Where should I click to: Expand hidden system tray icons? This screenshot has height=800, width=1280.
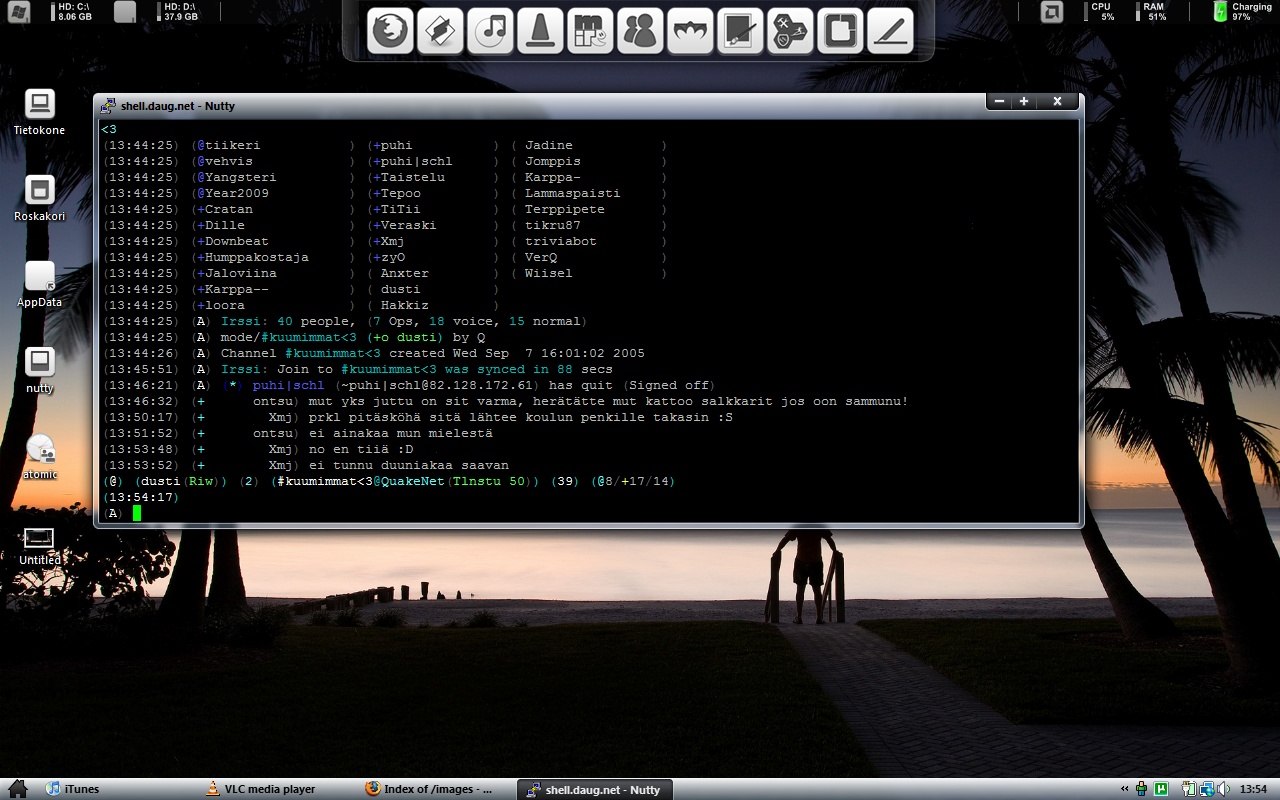1125,789
